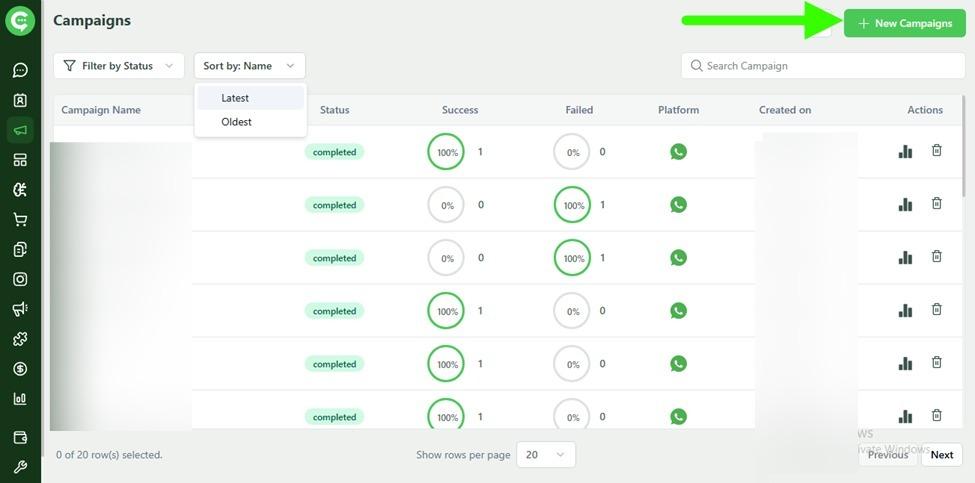Open the templates layout icon in the sidebar
Image resolution: width=975 pixels, height=483 pixels.
click(20, 160)
